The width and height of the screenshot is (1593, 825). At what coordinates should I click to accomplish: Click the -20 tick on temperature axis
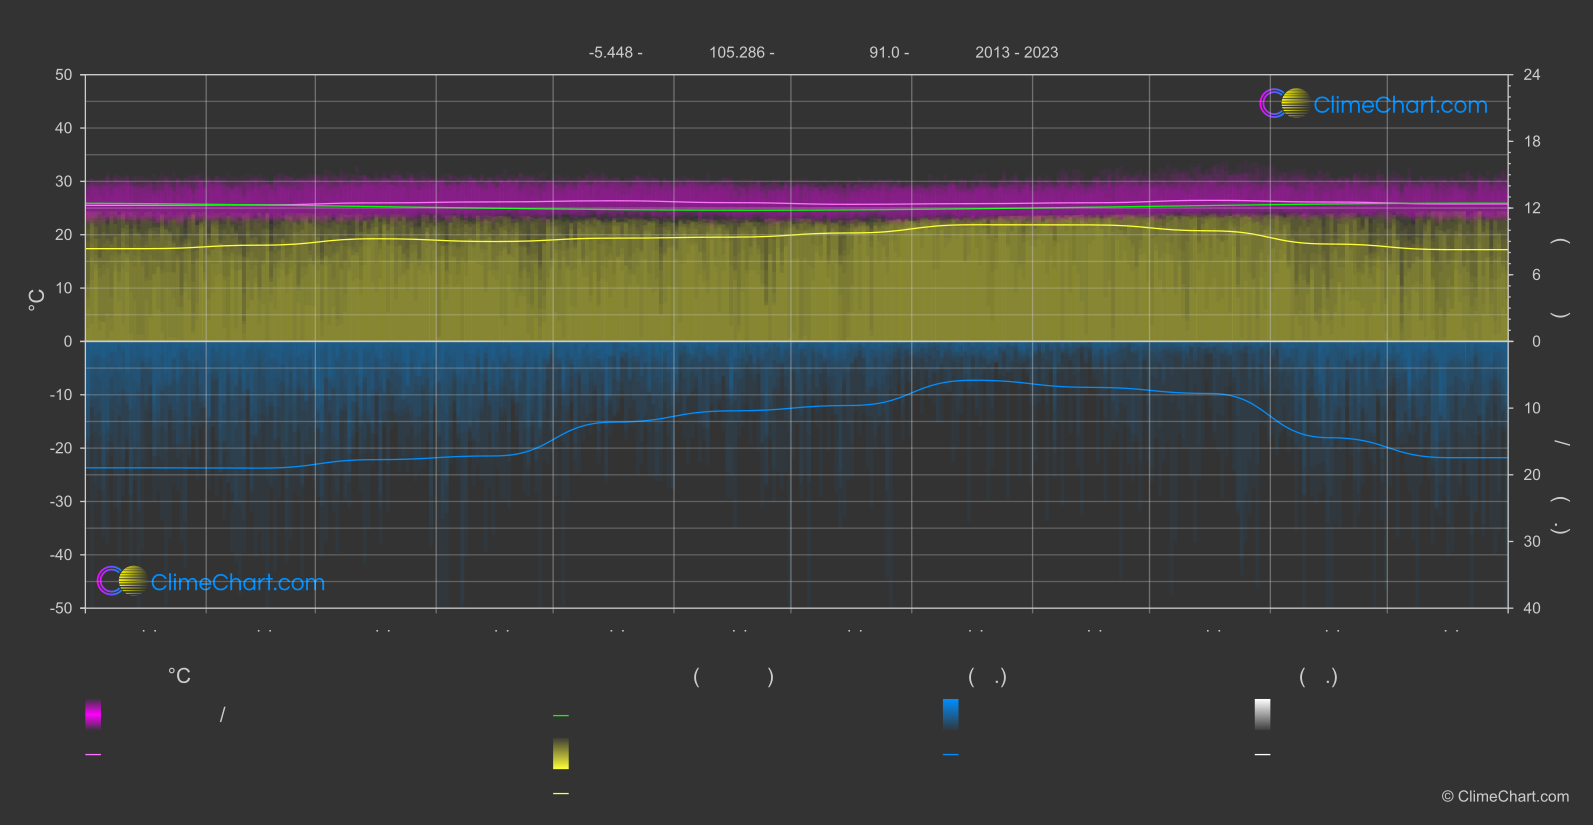(61, 448)
